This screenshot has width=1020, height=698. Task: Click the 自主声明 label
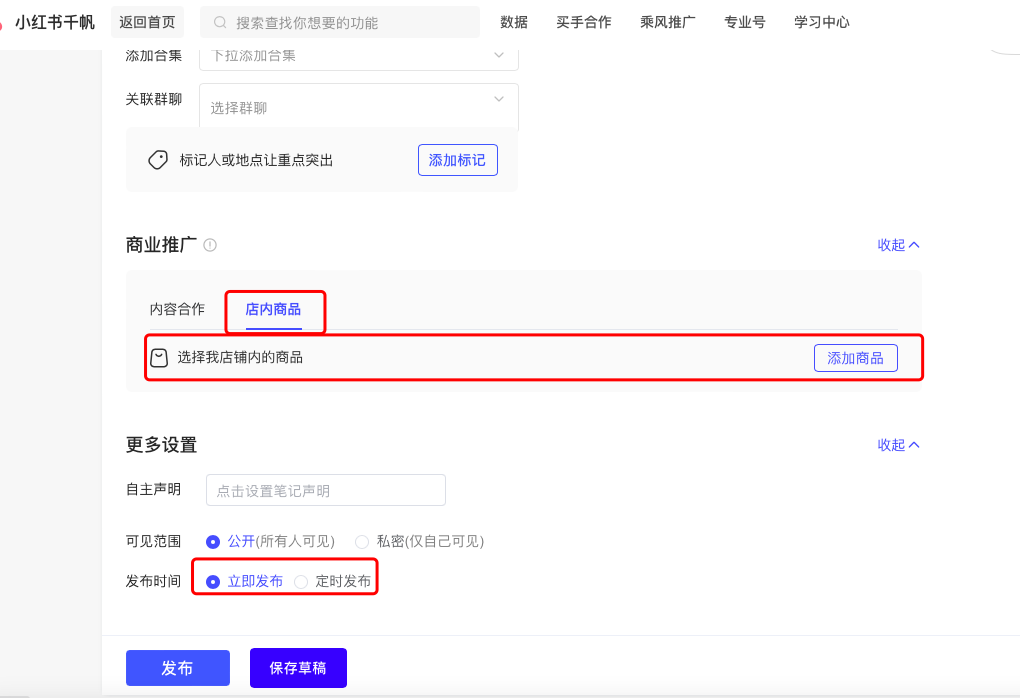click(x=154, y=489)
